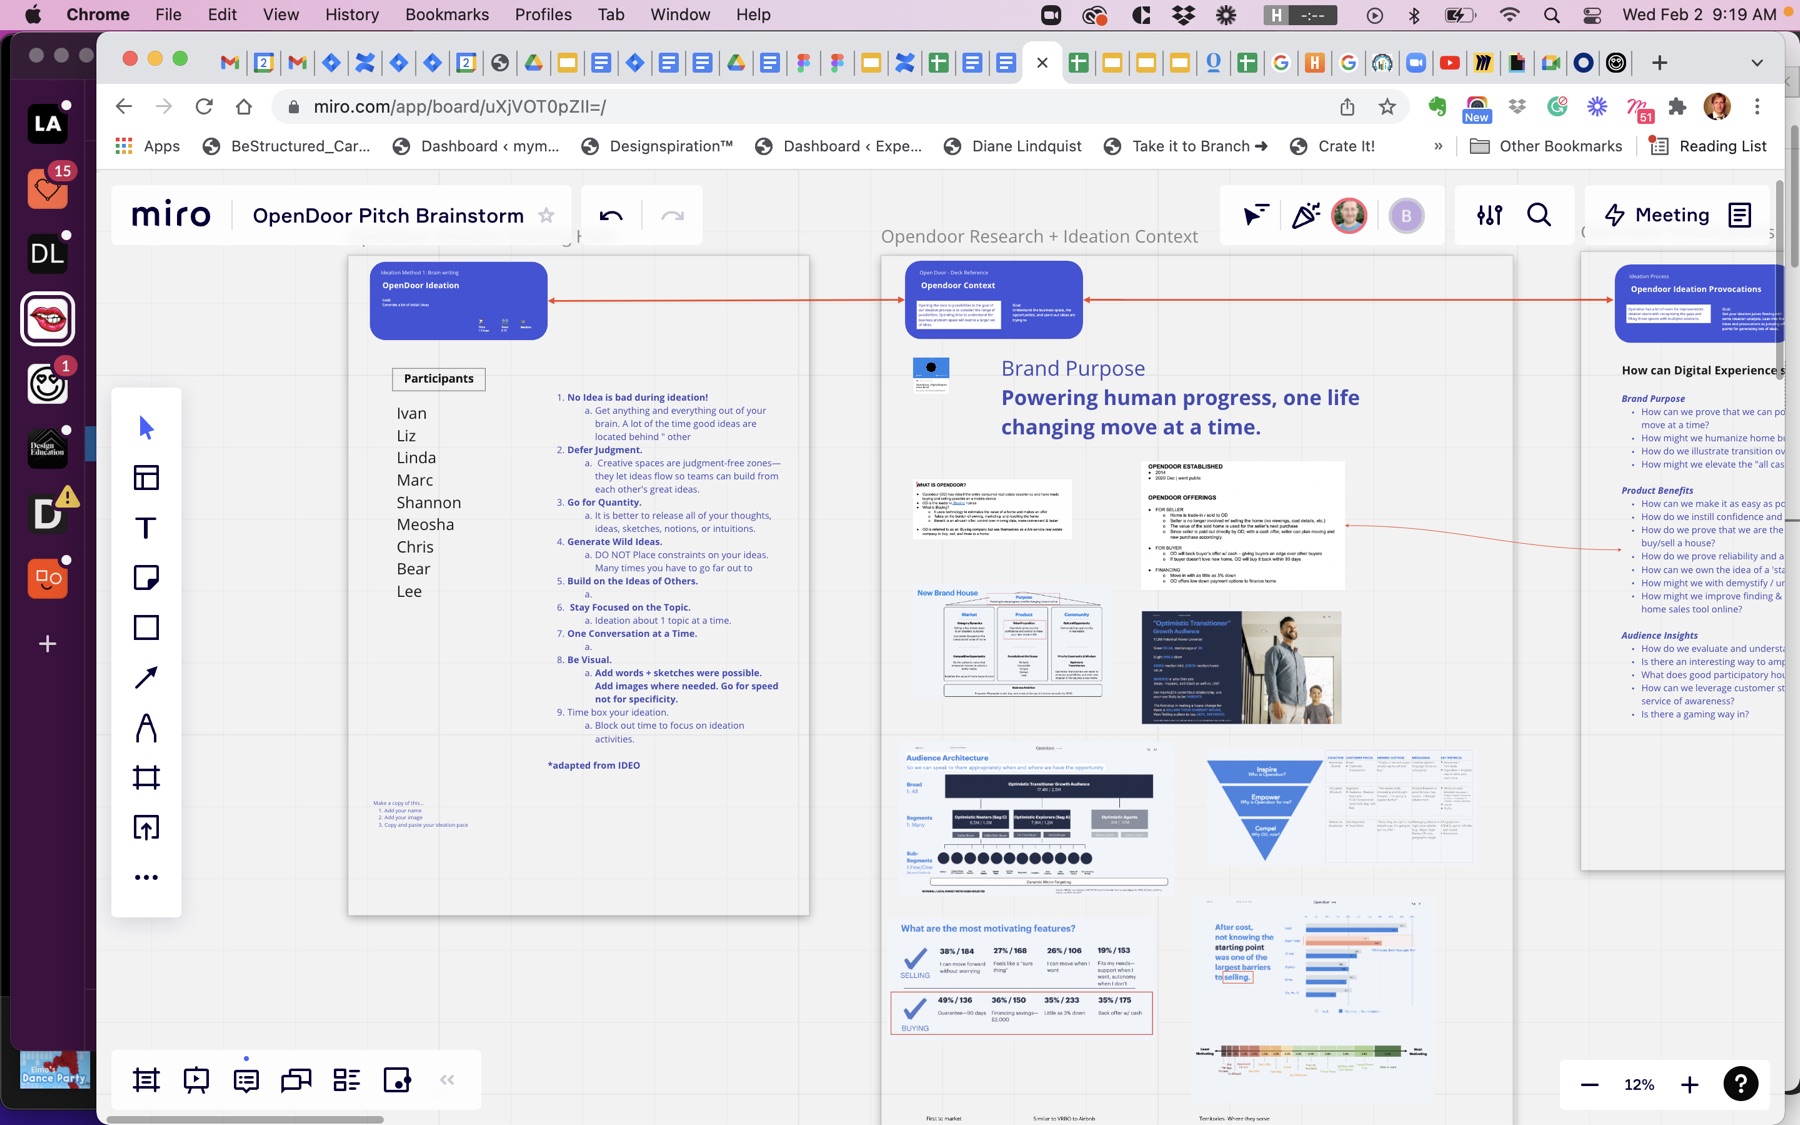The height and width of the screenshot is (1125, 1800).
Task: Go to Miro home via logo
Action: click(x=171, y=216)
